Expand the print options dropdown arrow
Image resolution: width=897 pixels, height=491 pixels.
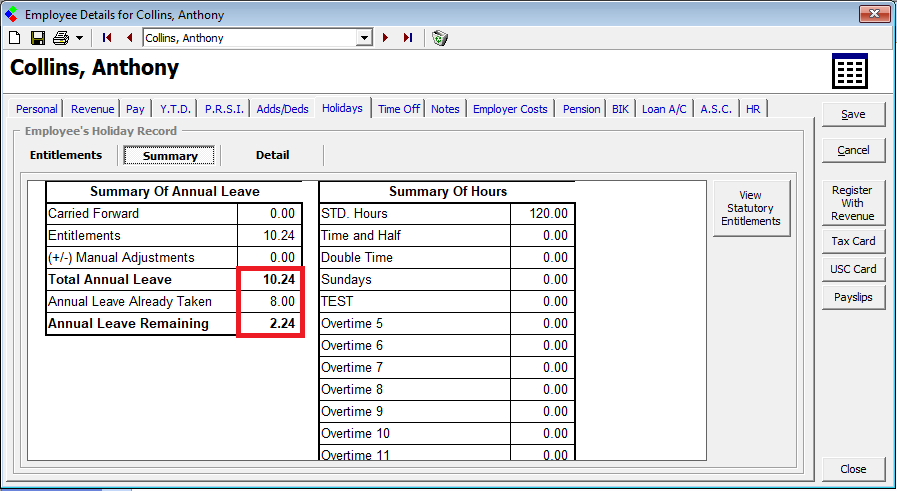pos(79,38)
